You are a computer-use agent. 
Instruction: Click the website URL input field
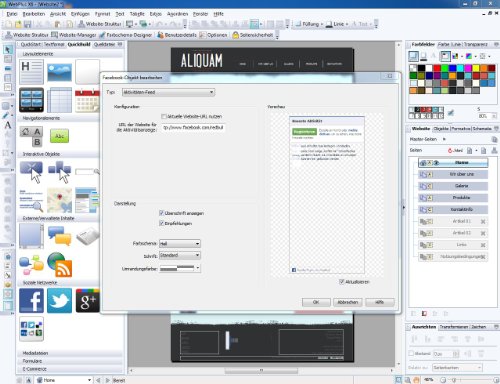(193, 128)
